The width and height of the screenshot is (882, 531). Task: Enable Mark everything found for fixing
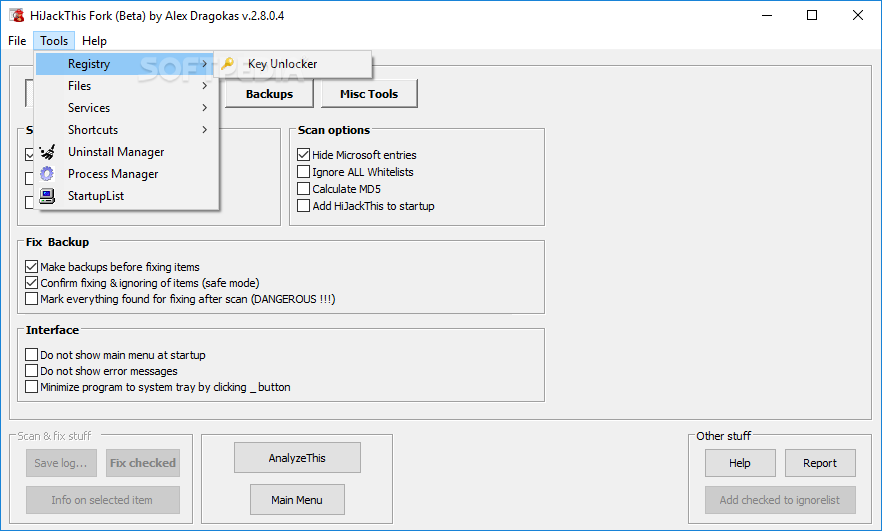32,299
